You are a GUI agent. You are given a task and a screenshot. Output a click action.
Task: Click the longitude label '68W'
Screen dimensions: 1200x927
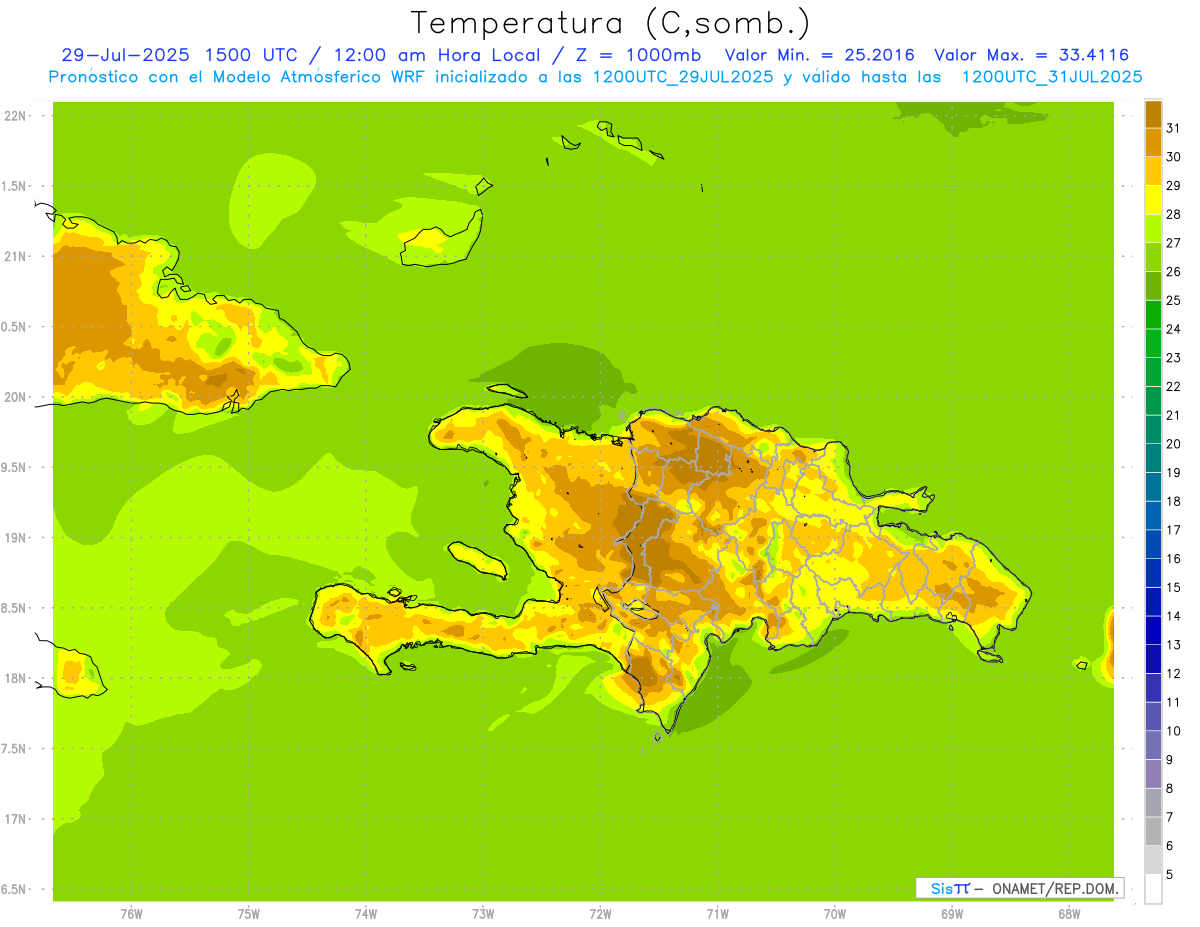(x=1069, y=913)
